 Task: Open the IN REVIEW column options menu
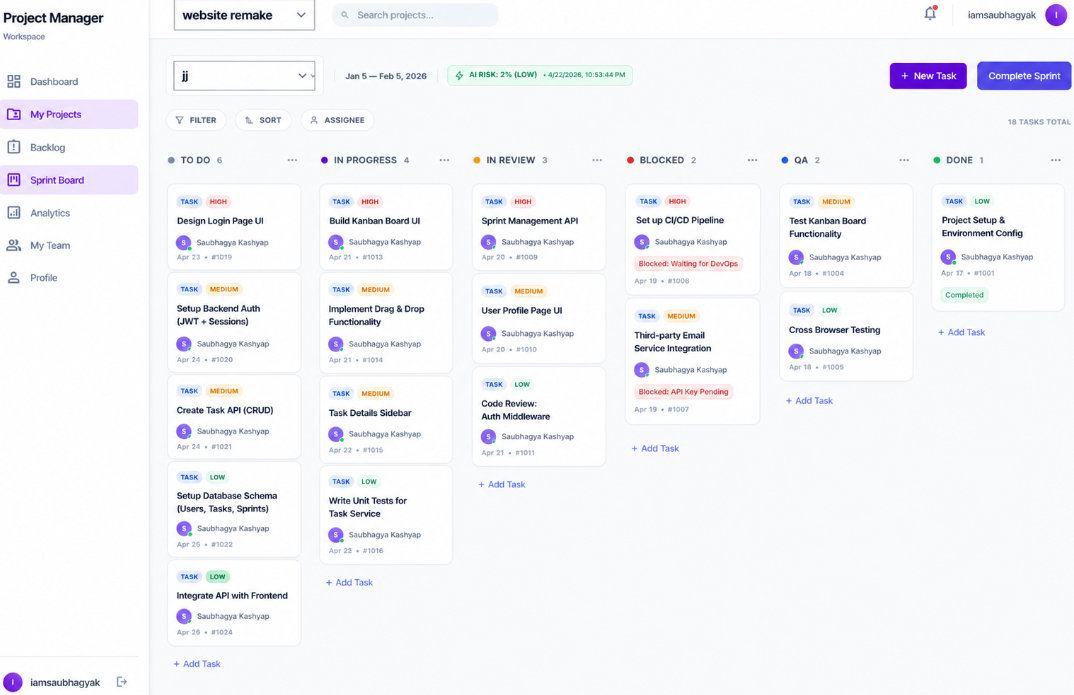coord(597,160)
